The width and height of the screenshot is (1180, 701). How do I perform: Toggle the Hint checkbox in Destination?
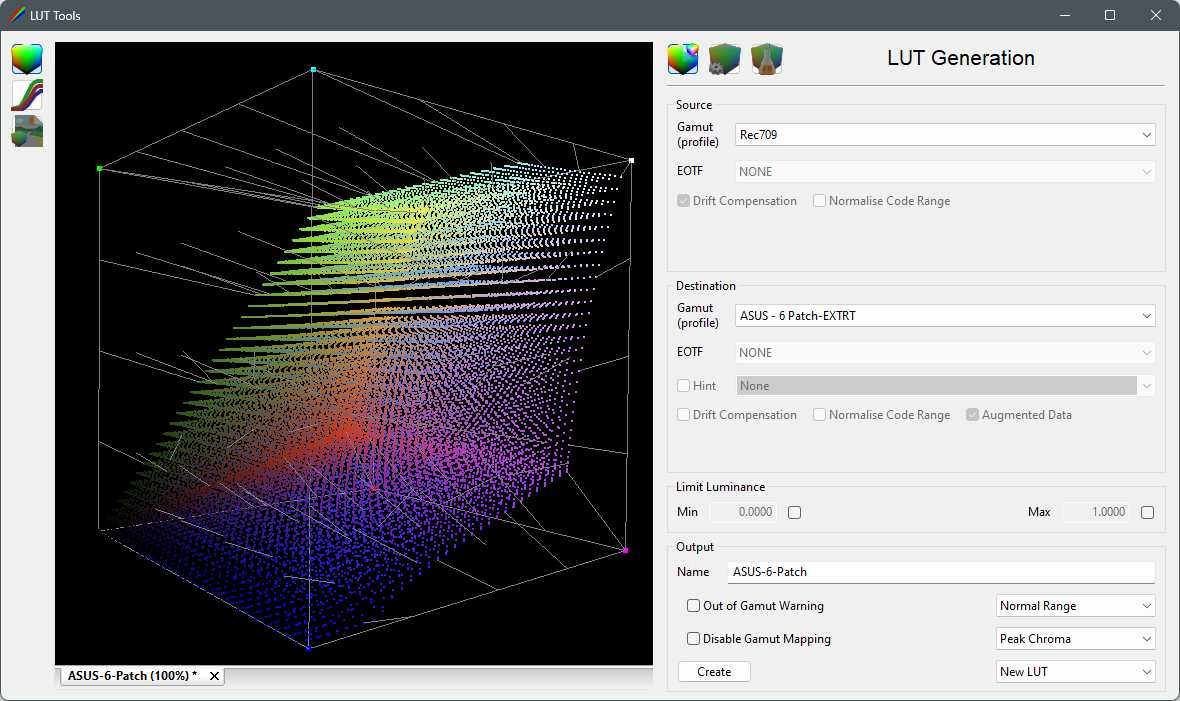coord(684,385)
